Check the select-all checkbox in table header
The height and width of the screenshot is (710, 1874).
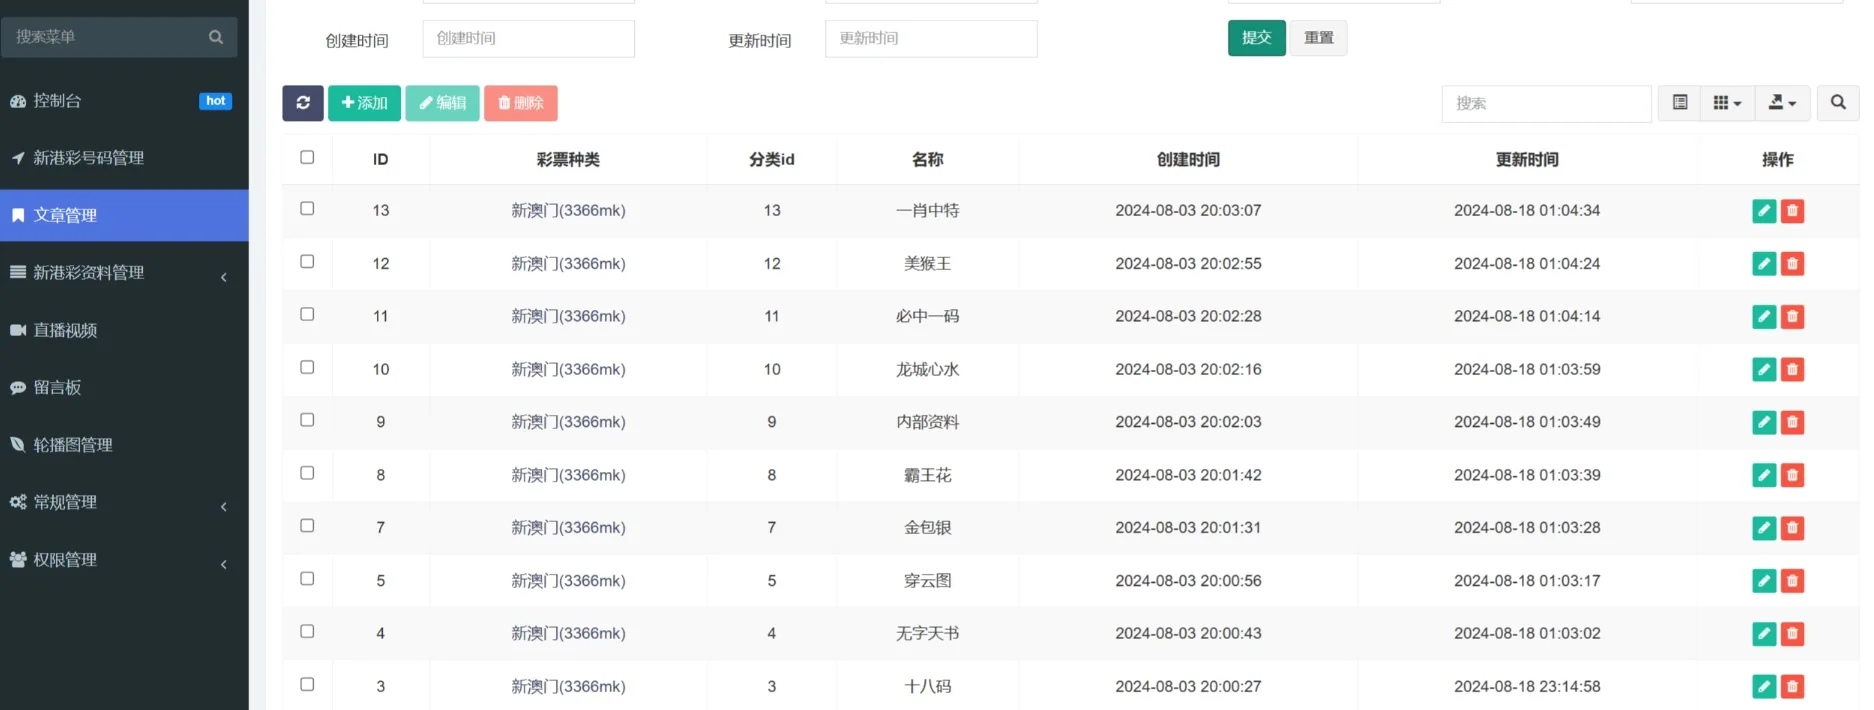(x=307, y=158)
